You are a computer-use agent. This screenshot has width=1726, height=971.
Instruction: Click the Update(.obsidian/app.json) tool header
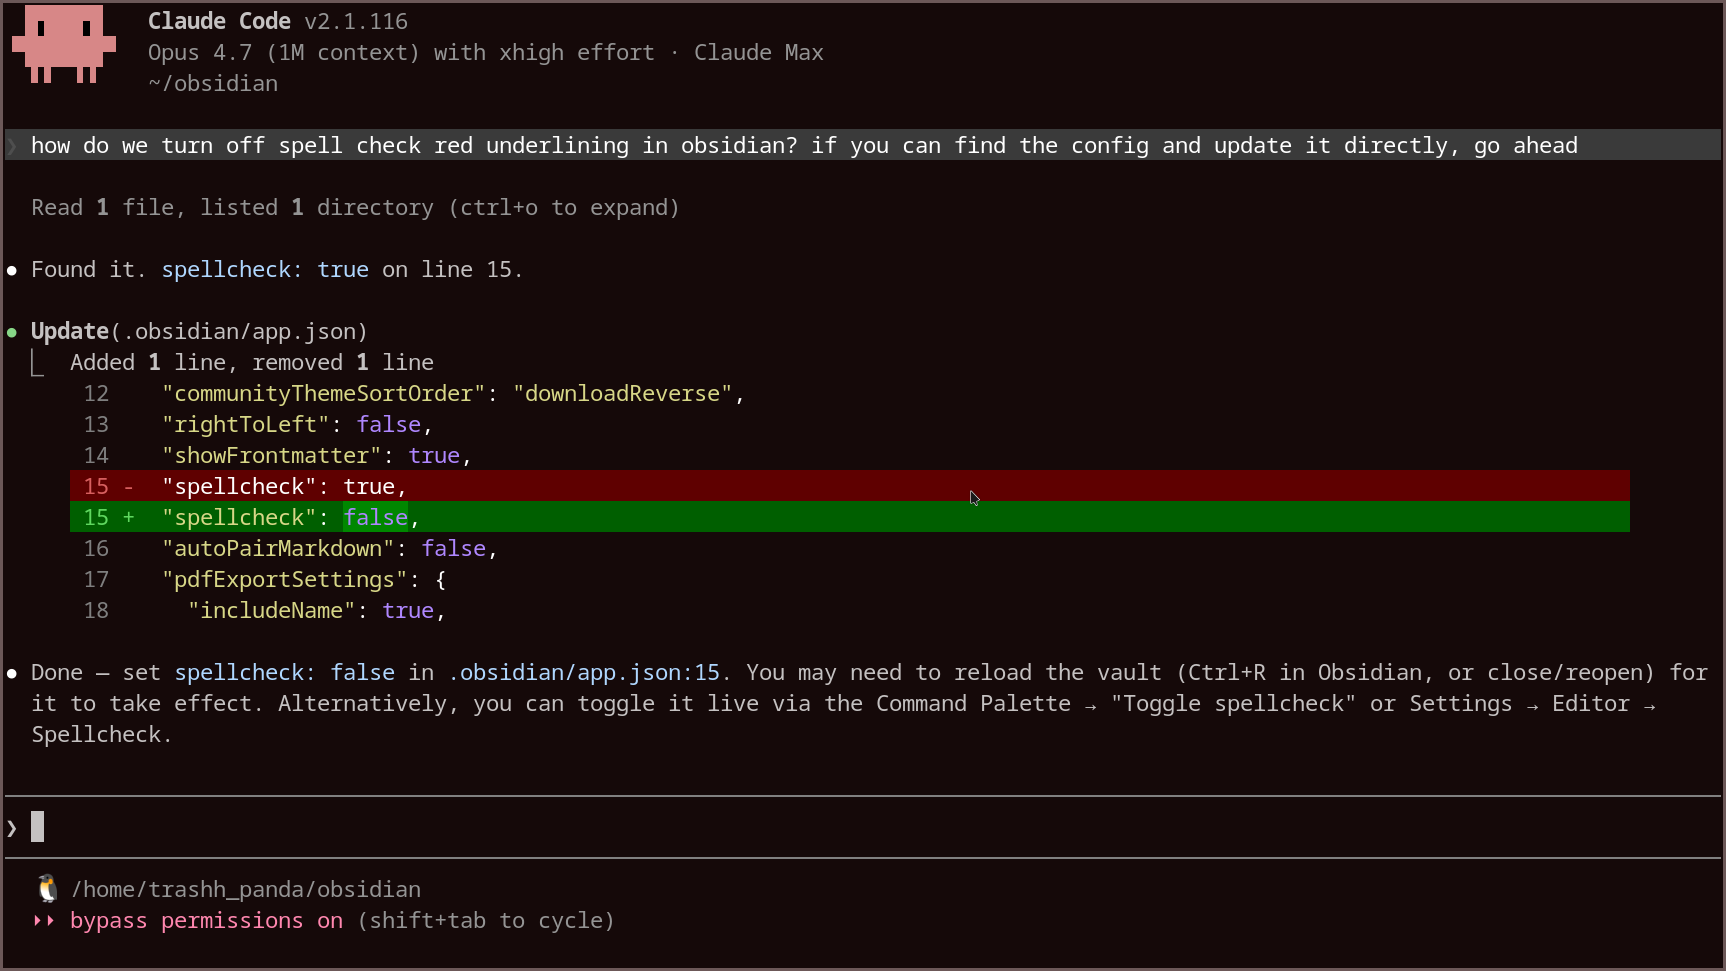[x=199, y=331]
